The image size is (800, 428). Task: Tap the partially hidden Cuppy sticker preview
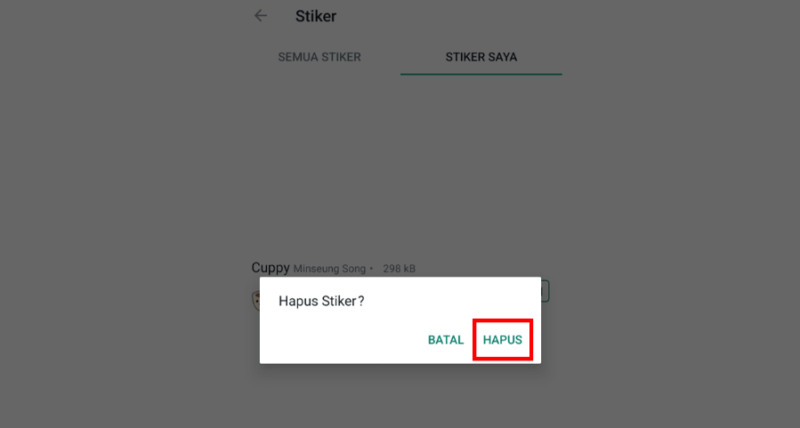(x=256, y=300)
